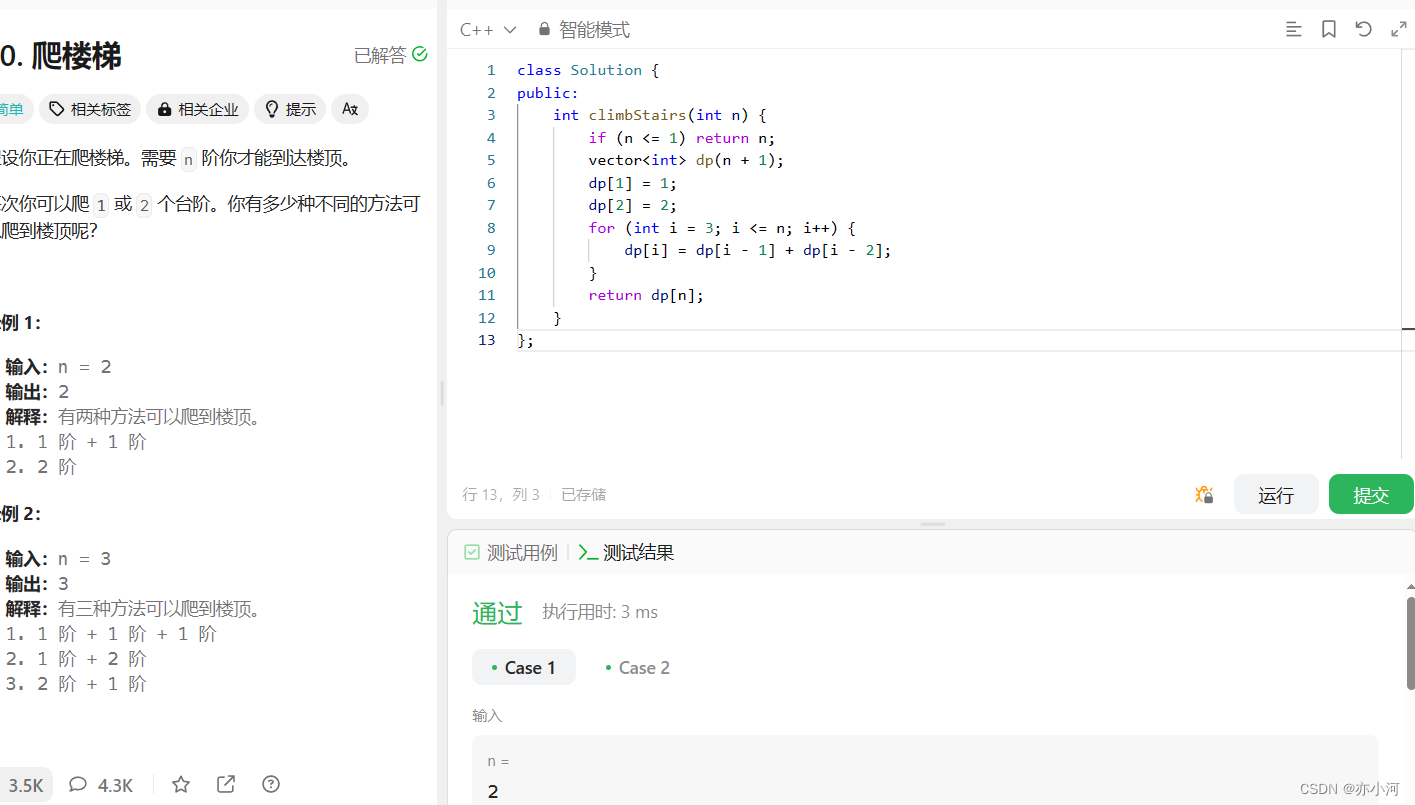Show the 提示 hint
Screen dimensions: 1415x805
tap(290, 109)
